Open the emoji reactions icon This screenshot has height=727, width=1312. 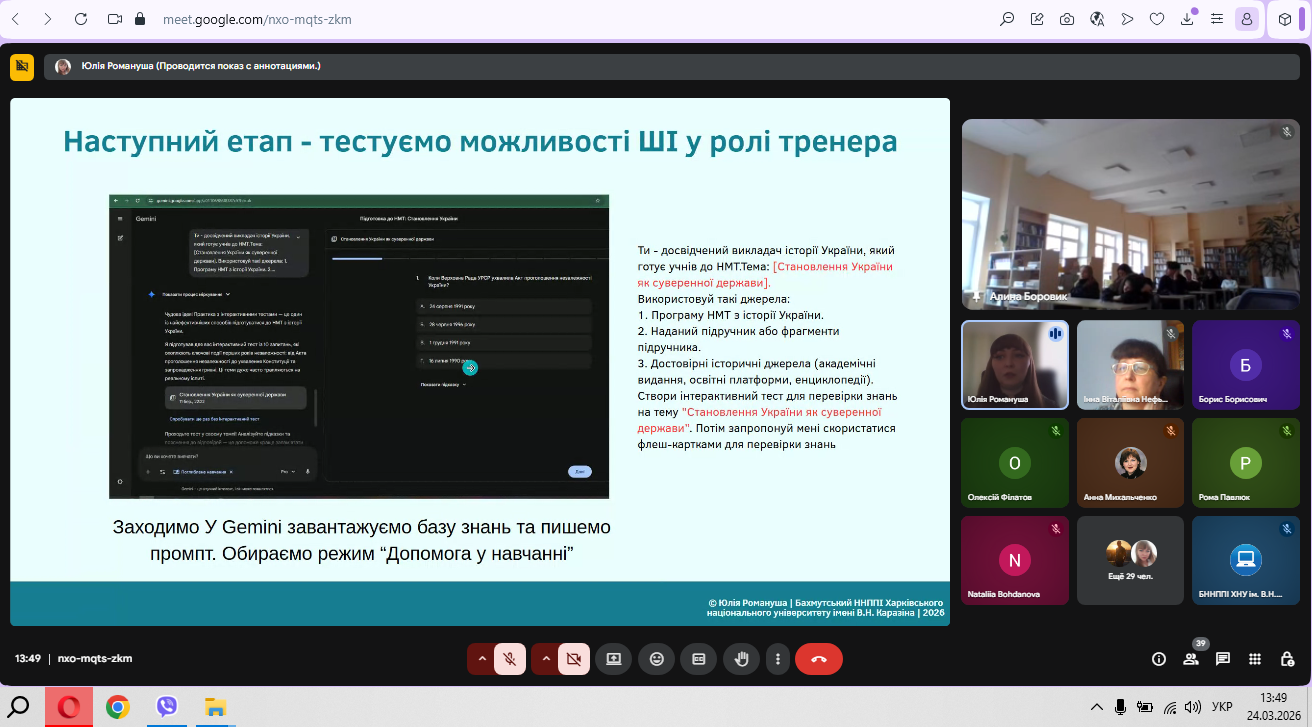657,659
